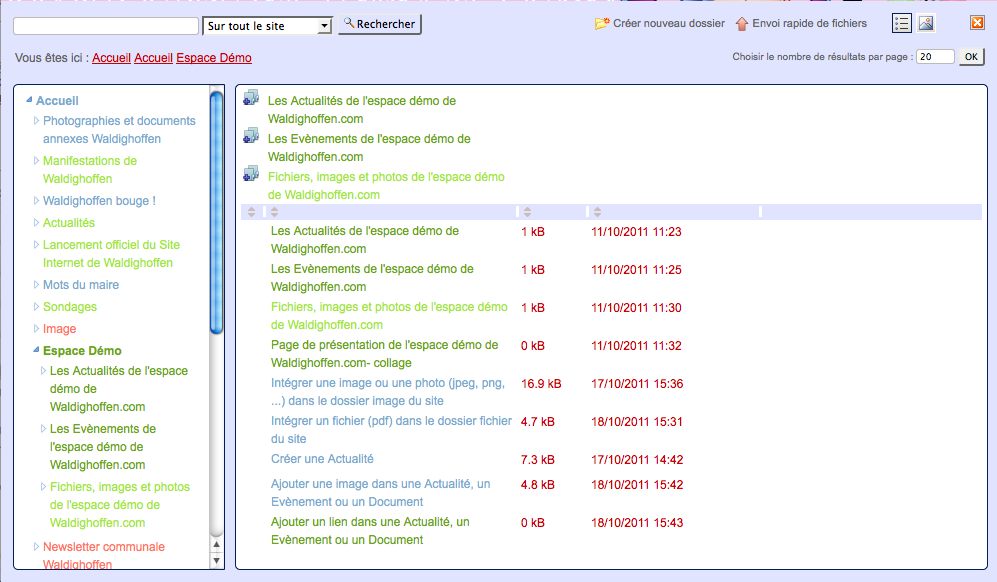Click Envoi rapide de fichiers upload icon

(x=742, y=24)
